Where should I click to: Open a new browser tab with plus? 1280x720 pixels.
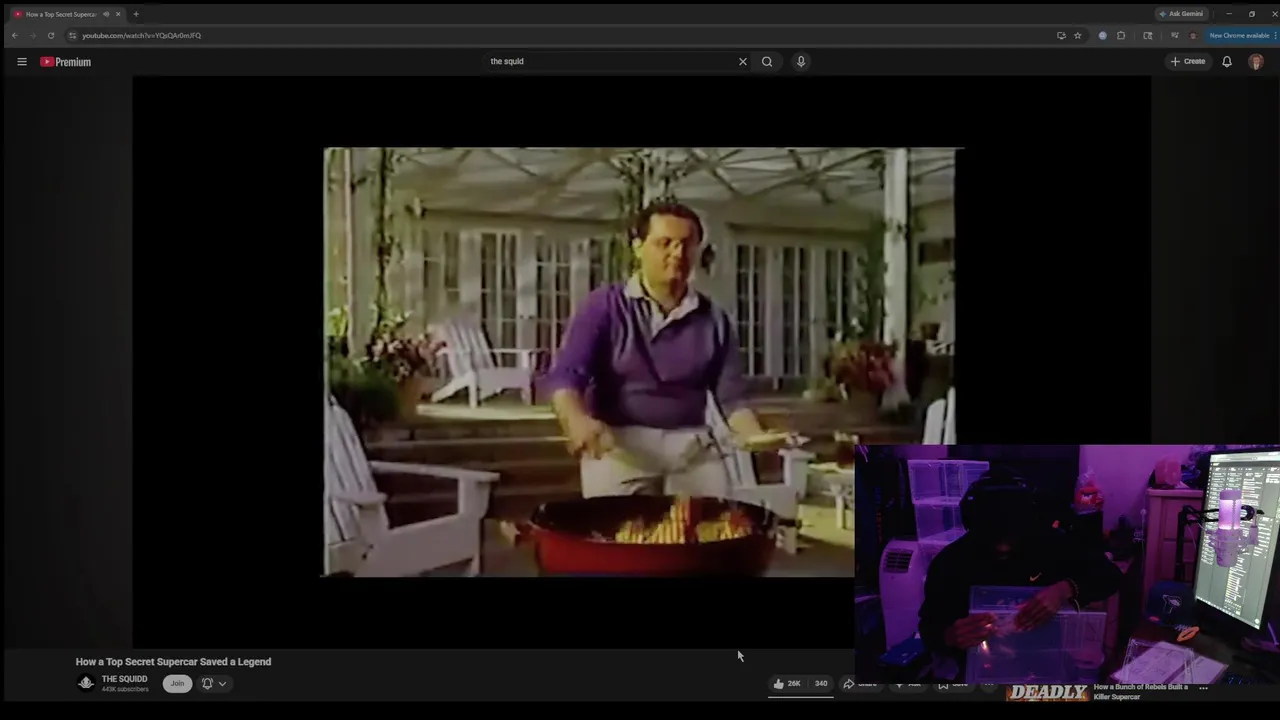(x=136, y=14)
